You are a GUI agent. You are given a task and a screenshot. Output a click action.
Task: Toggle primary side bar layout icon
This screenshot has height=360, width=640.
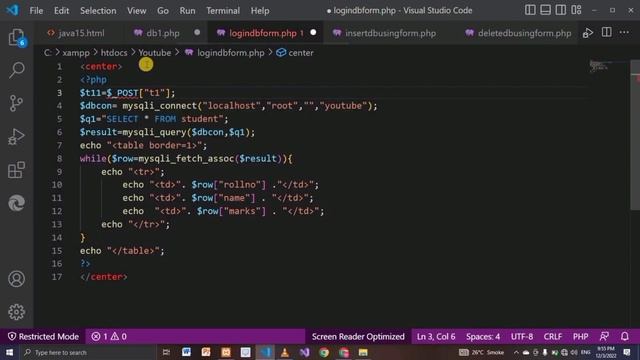(x=530, y=10)
